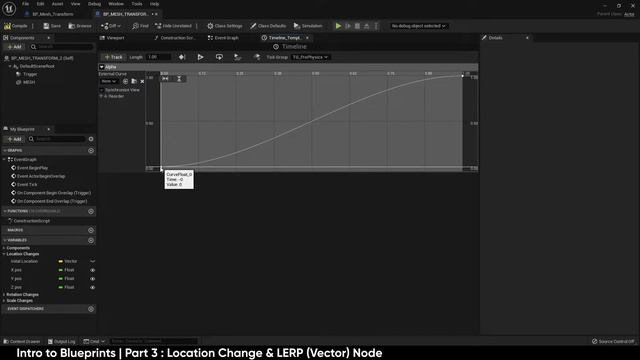Zoom to fit horizontal in curve editor

(165, 79)
